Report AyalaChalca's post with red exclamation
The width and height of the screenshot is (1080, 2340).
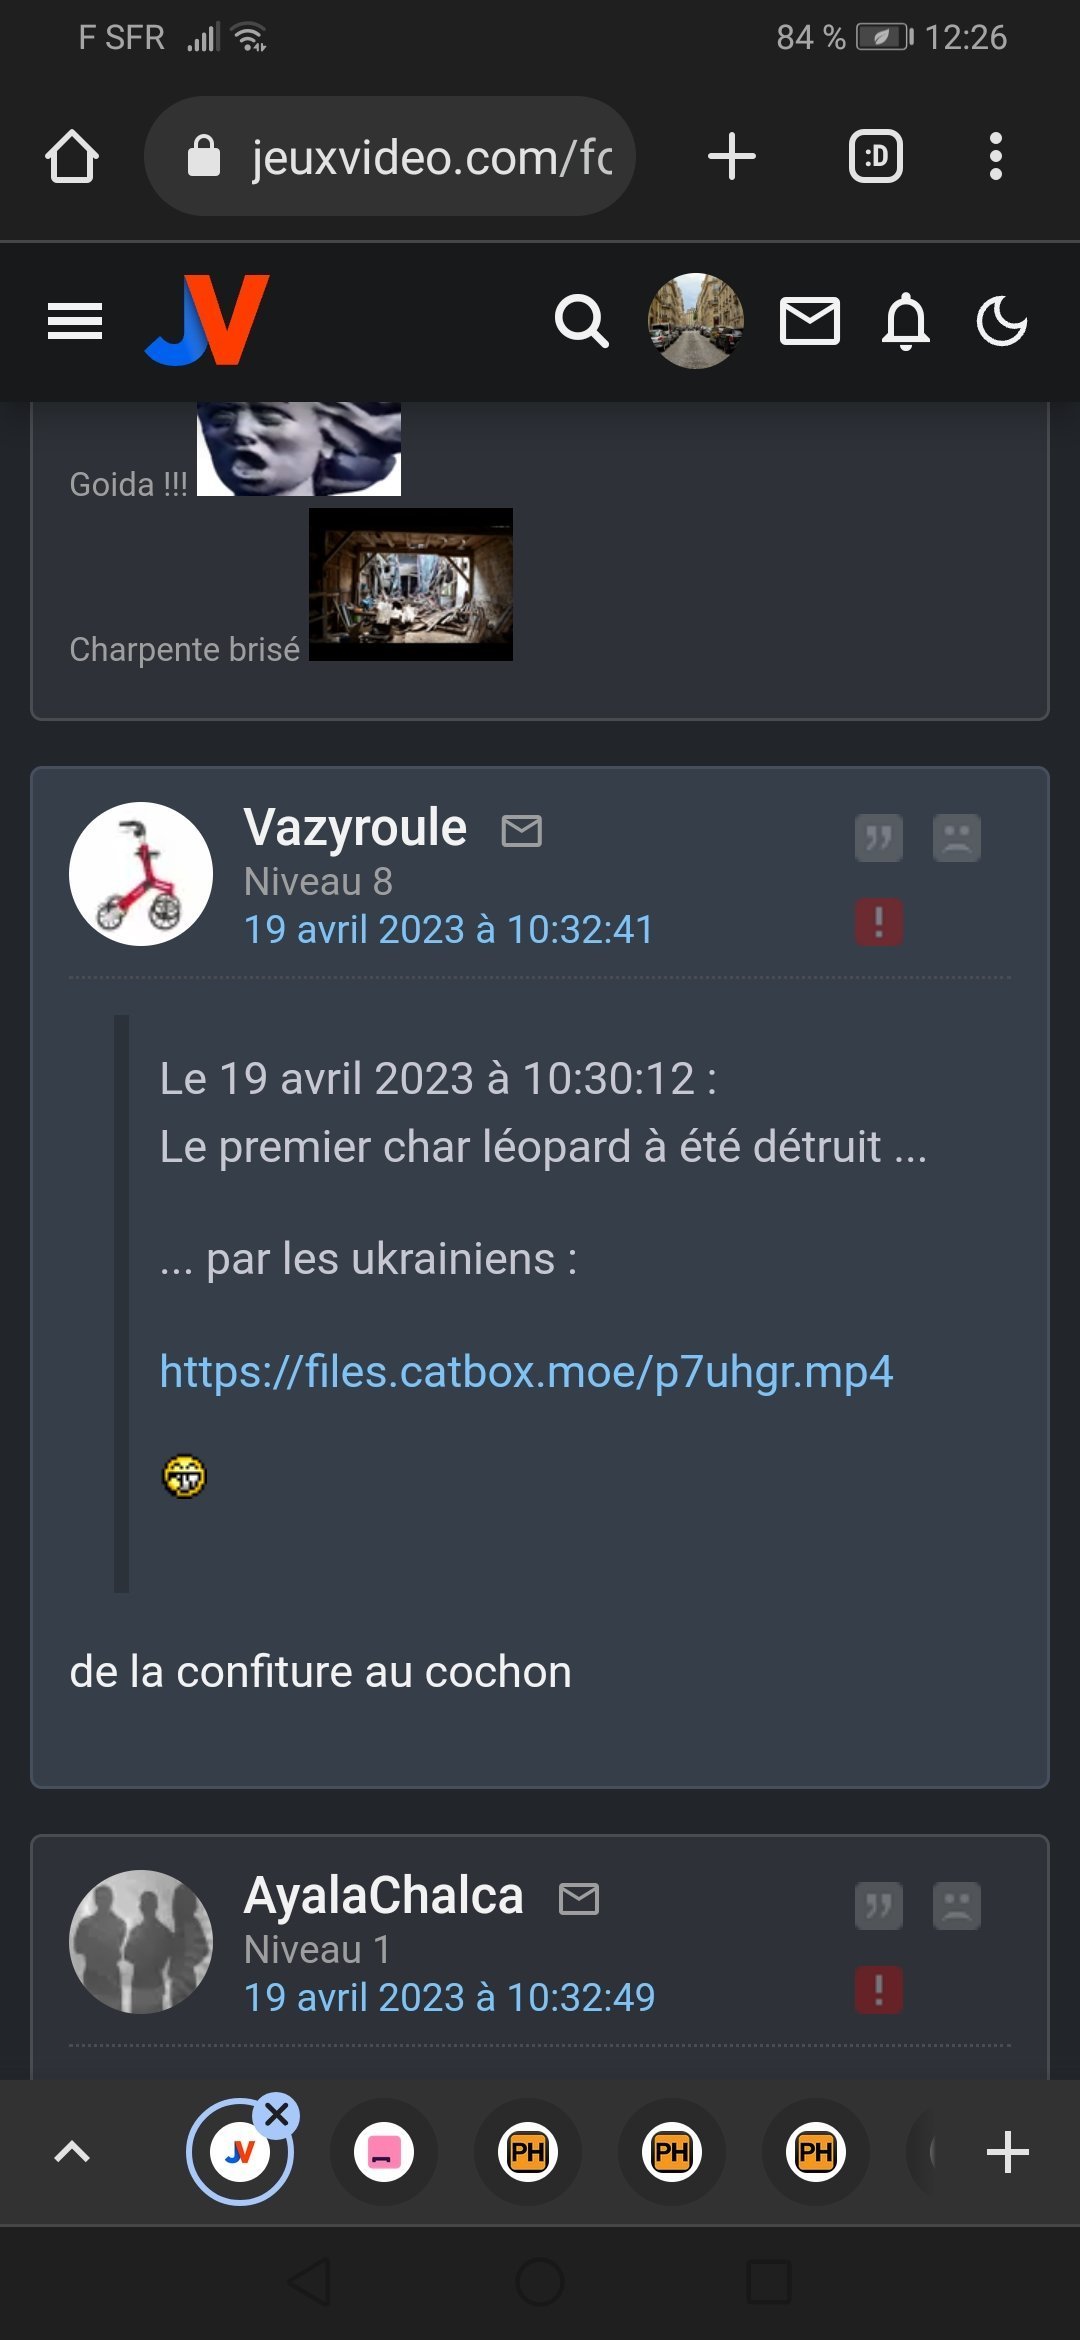pyautogui.click(x=878, y=1990)
